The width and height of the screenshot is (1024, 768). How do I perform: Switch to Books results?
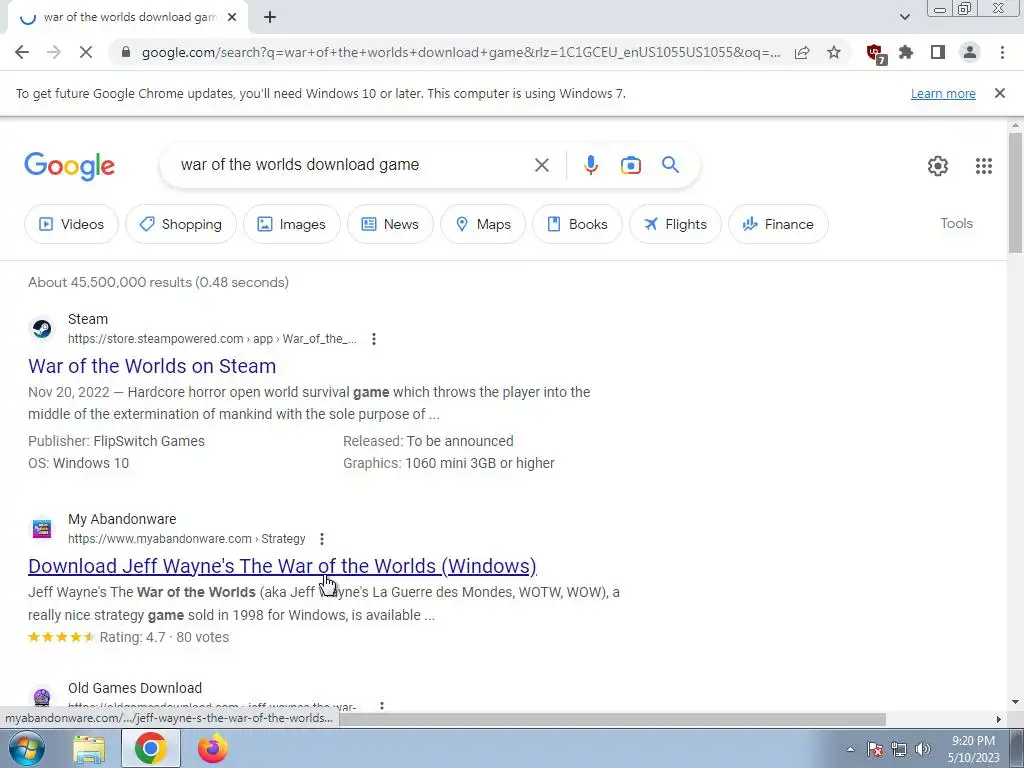click(x=577, y=224)
